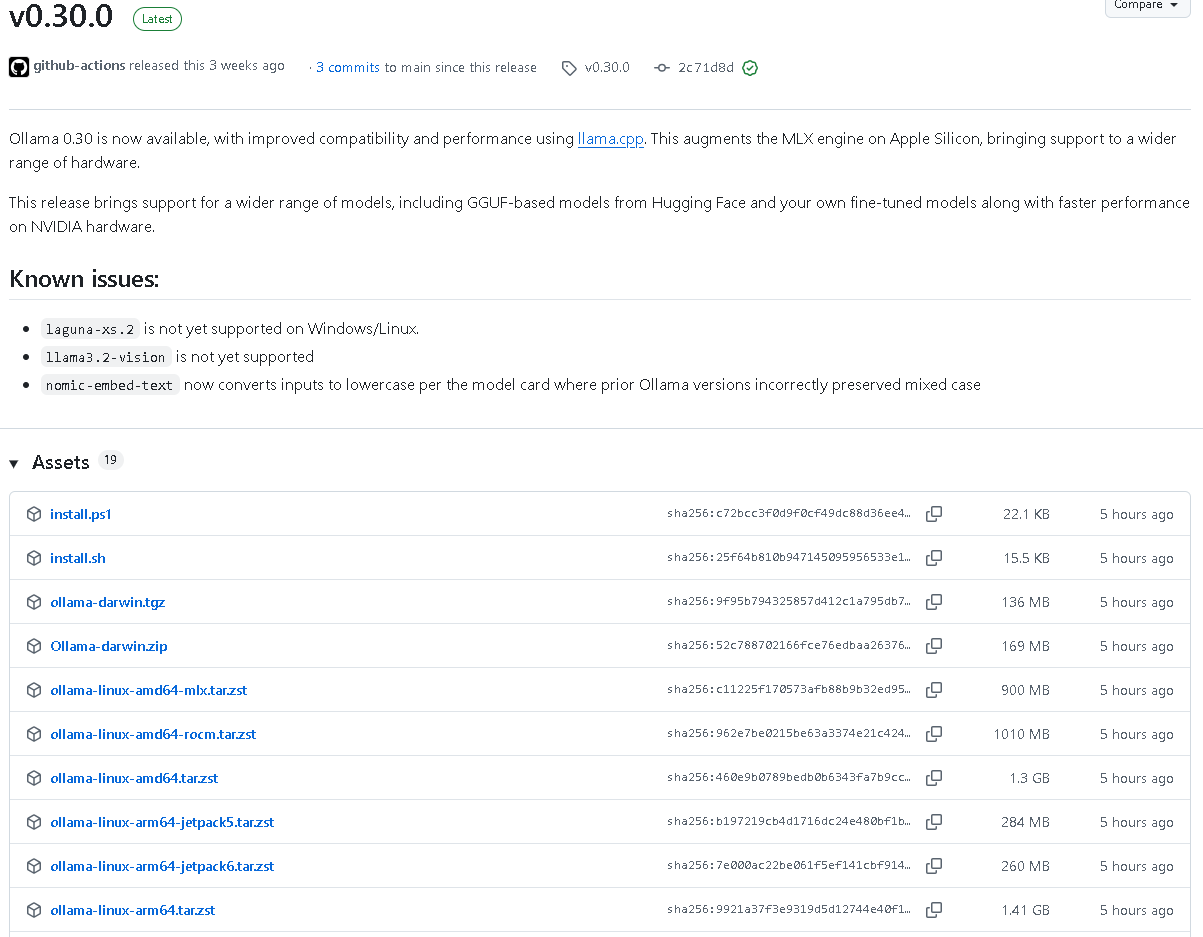Screen dimensions: 1203x937
Task: Click the package icon beside ollama-linux-amd64.tar.zst
Action: [33, 778]
